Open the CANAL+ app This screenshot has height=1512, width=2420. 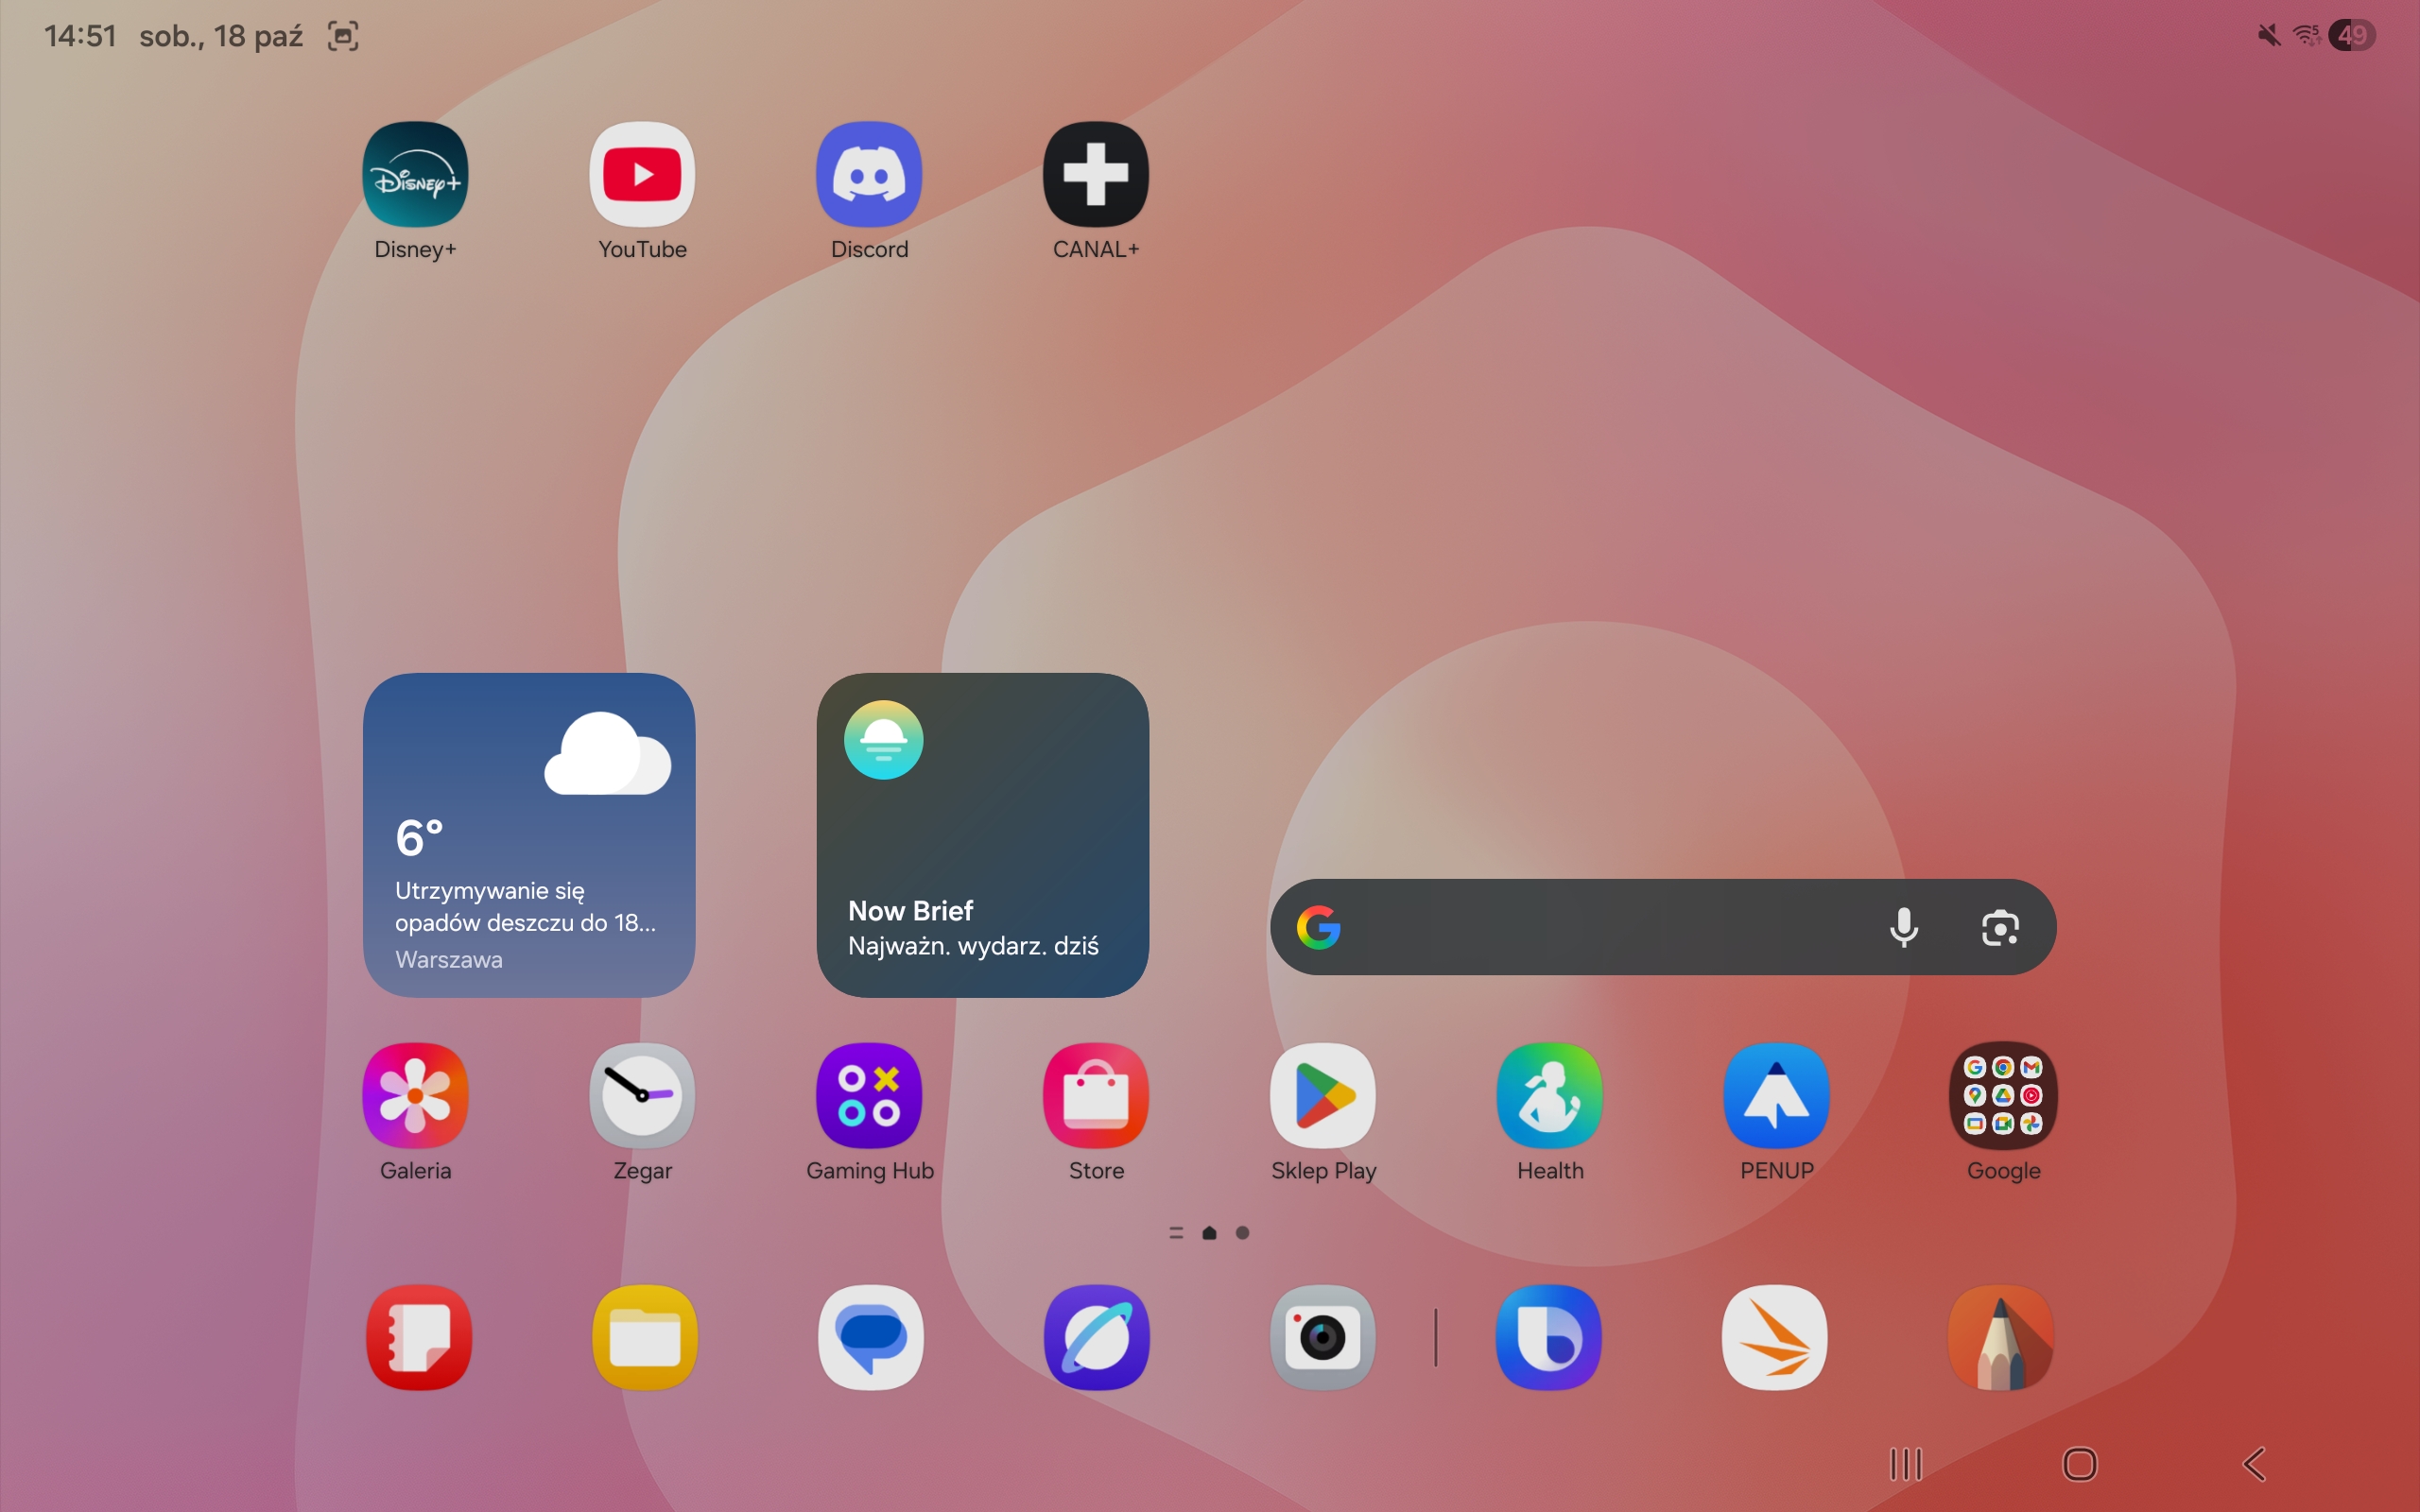1096,174
